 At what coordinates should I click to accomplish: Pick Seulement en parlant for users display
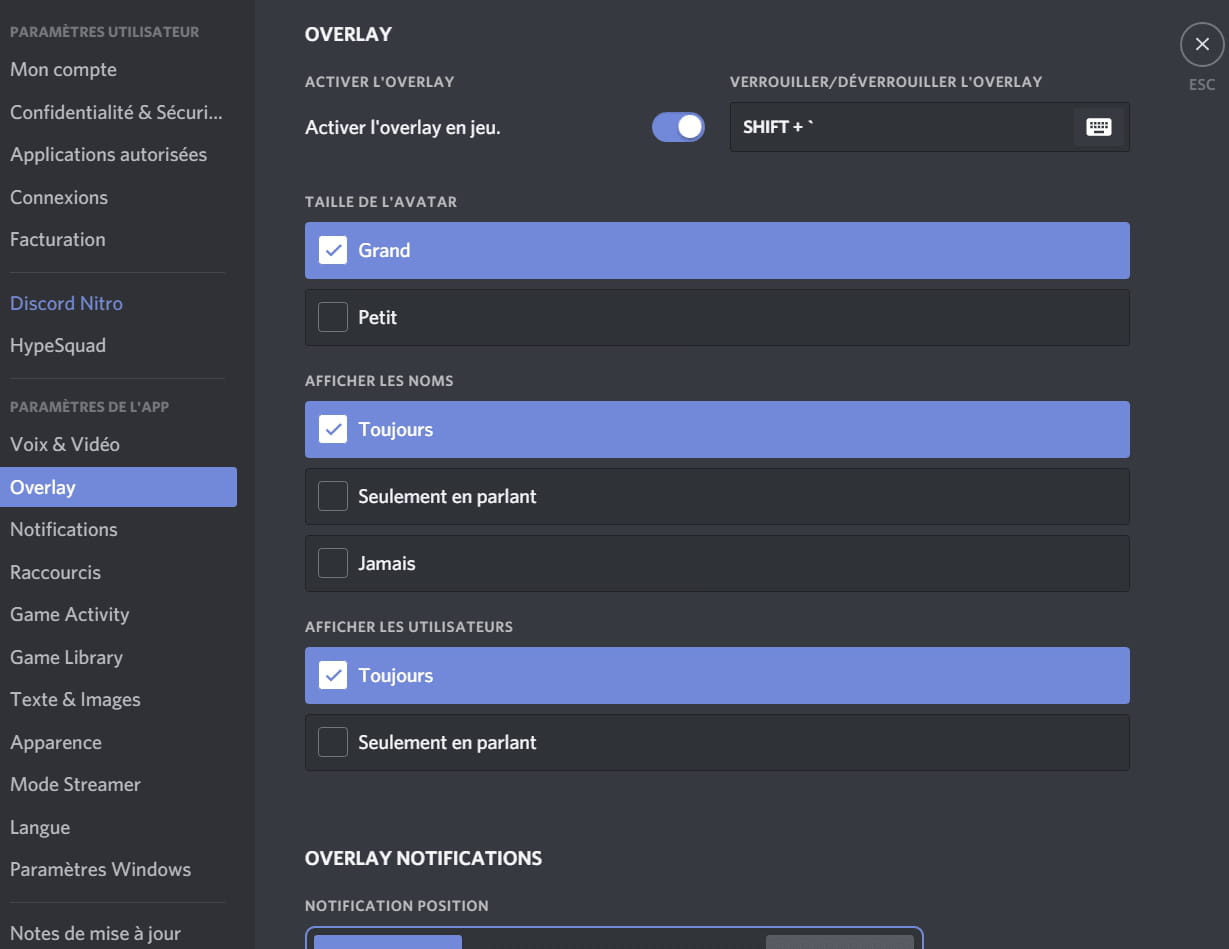pyautogui.click(x=717, y=742)
